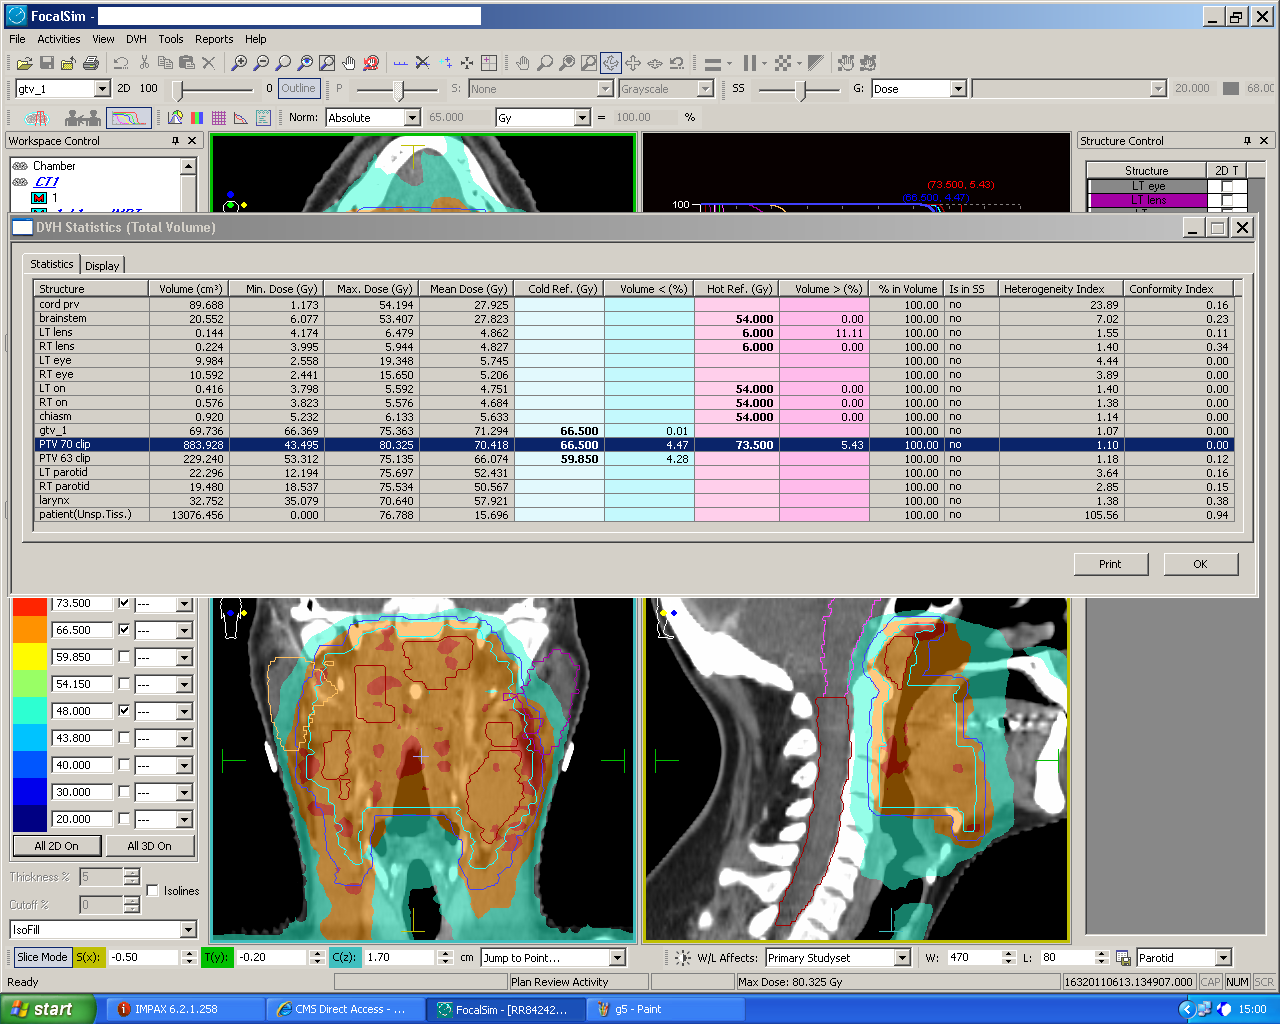
Task: Open the Primary Studyset dropdown
Action: click(x=902, y=958)
